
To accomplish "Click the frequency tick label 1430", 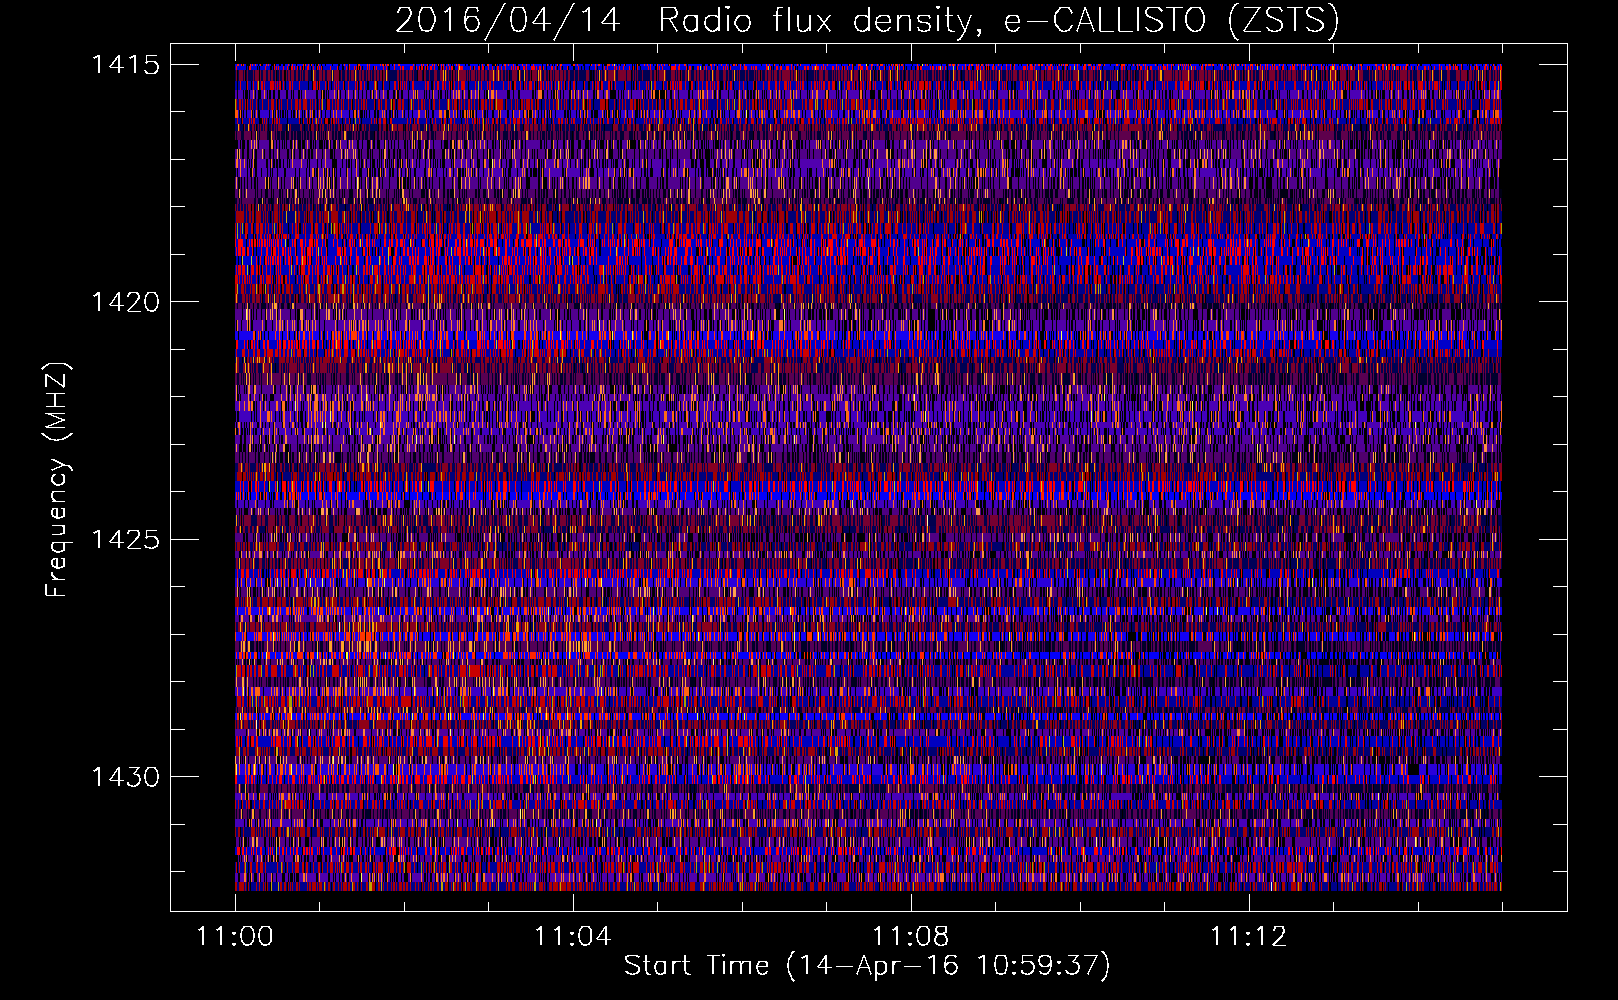I will click(x=125, y=777).
